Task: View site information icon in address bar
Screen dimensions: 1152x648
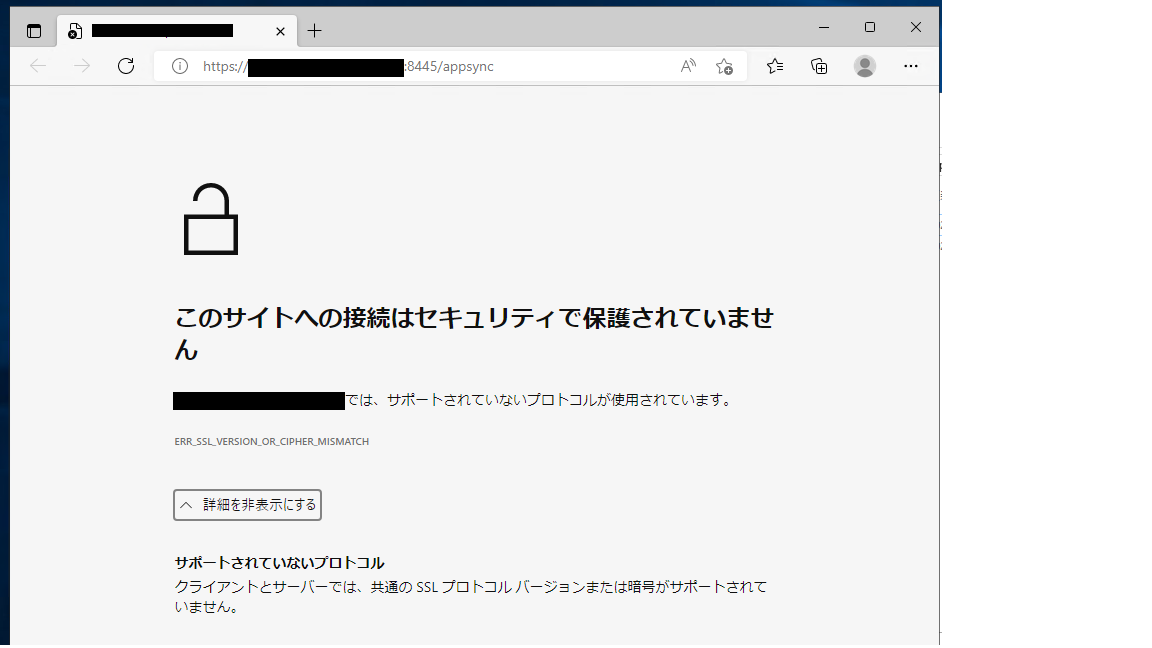Action: click(x=178, y=66)
